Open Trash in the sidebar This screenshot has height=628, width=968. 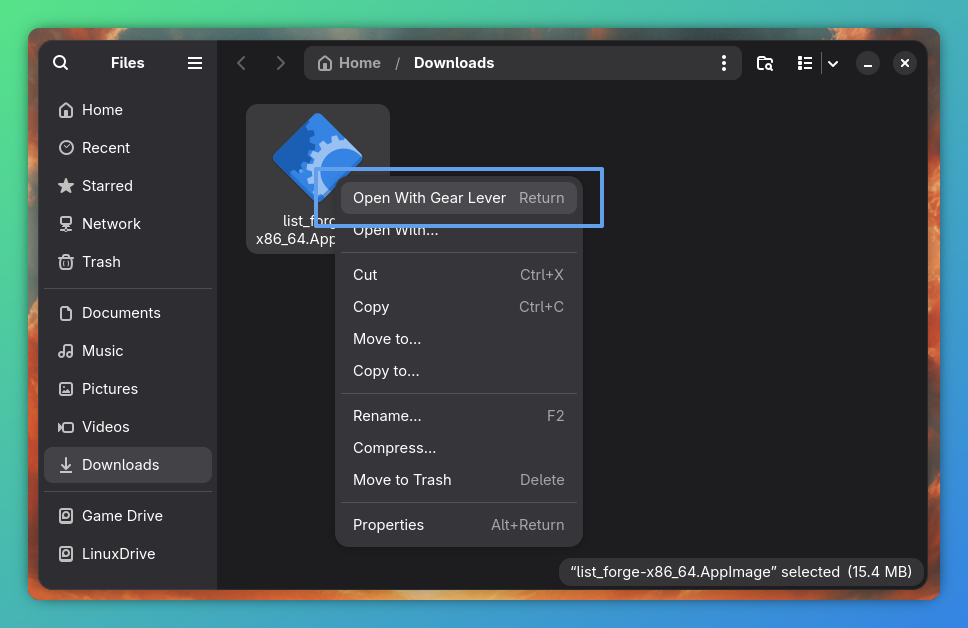tap(128, 262)
